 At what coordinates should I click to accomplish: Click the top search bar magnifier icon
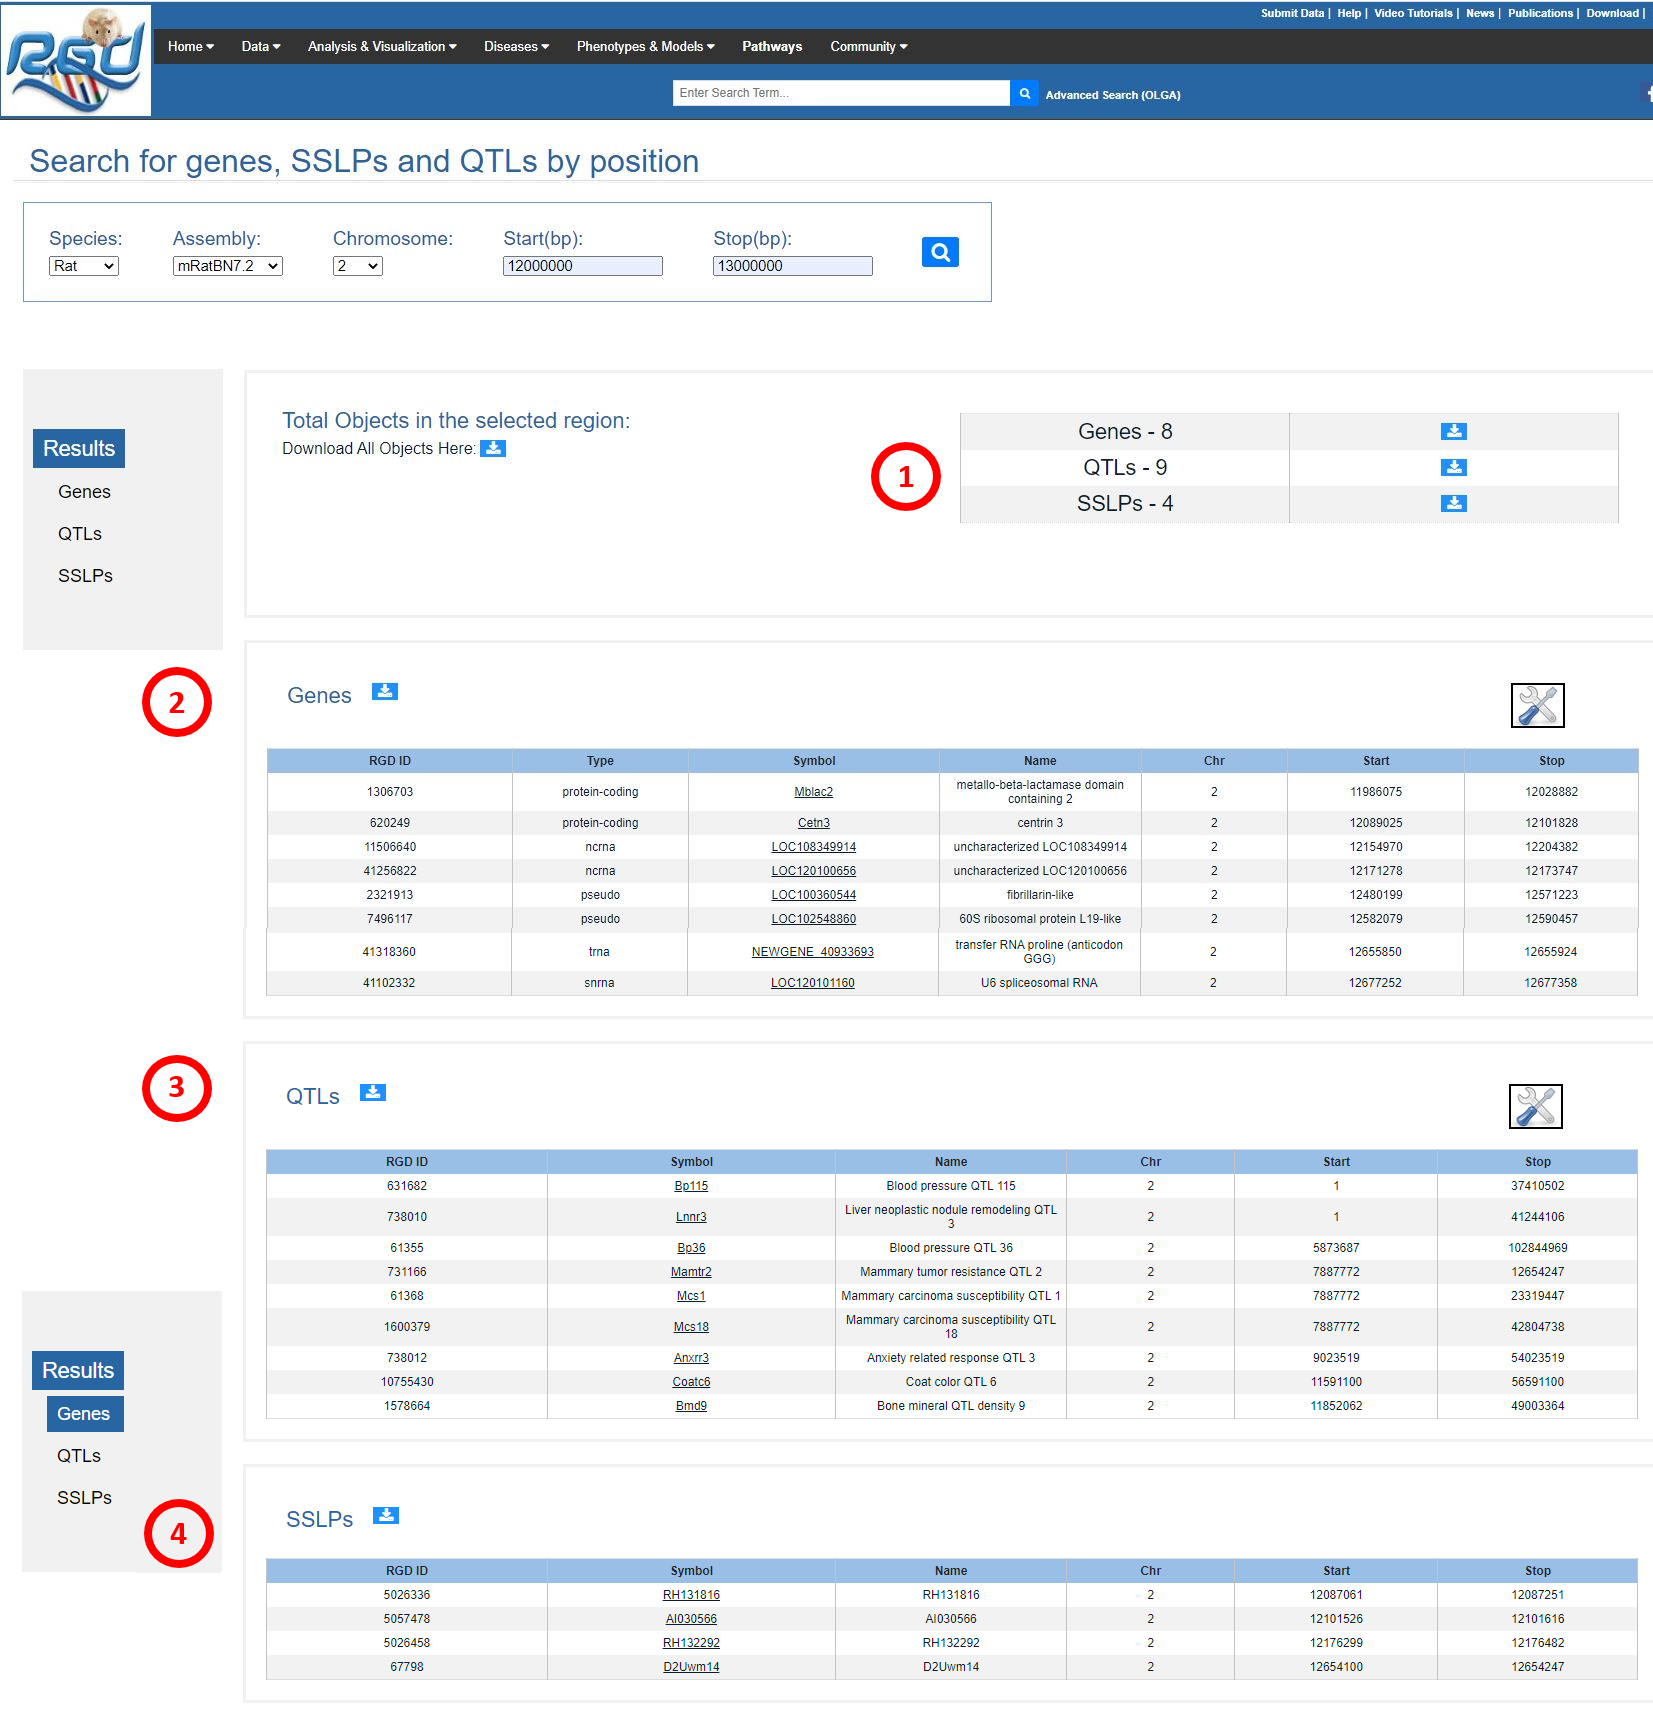(1024, 93)
